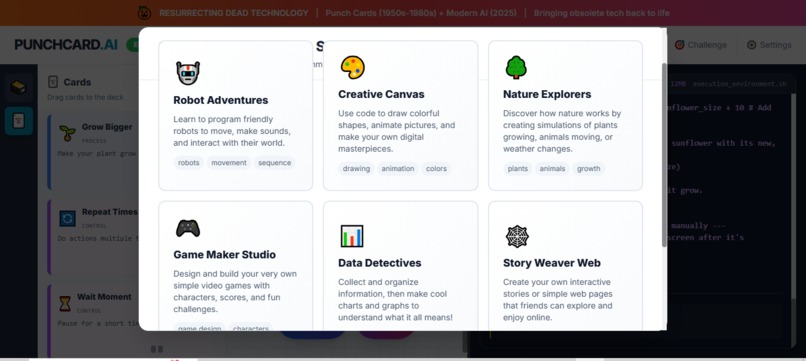This screenshot has height=361, width=806.
Task: Click the 'colors' tag
Action: tap(436, 169)
